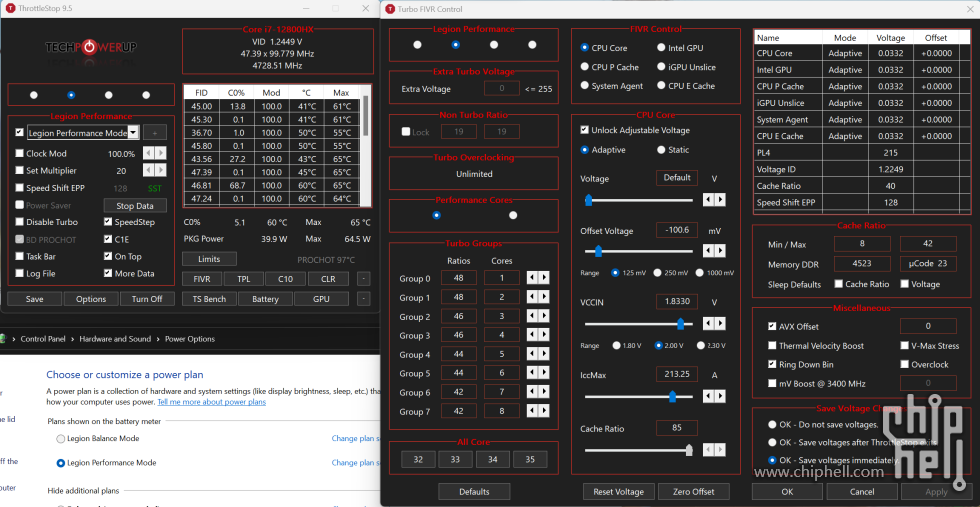Click Group 0 ratio field

pos(459,278)
